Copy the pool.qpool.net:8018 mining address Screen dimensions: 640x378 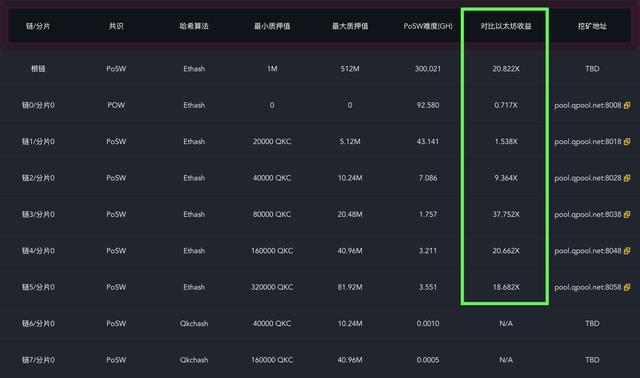[627, 142]
